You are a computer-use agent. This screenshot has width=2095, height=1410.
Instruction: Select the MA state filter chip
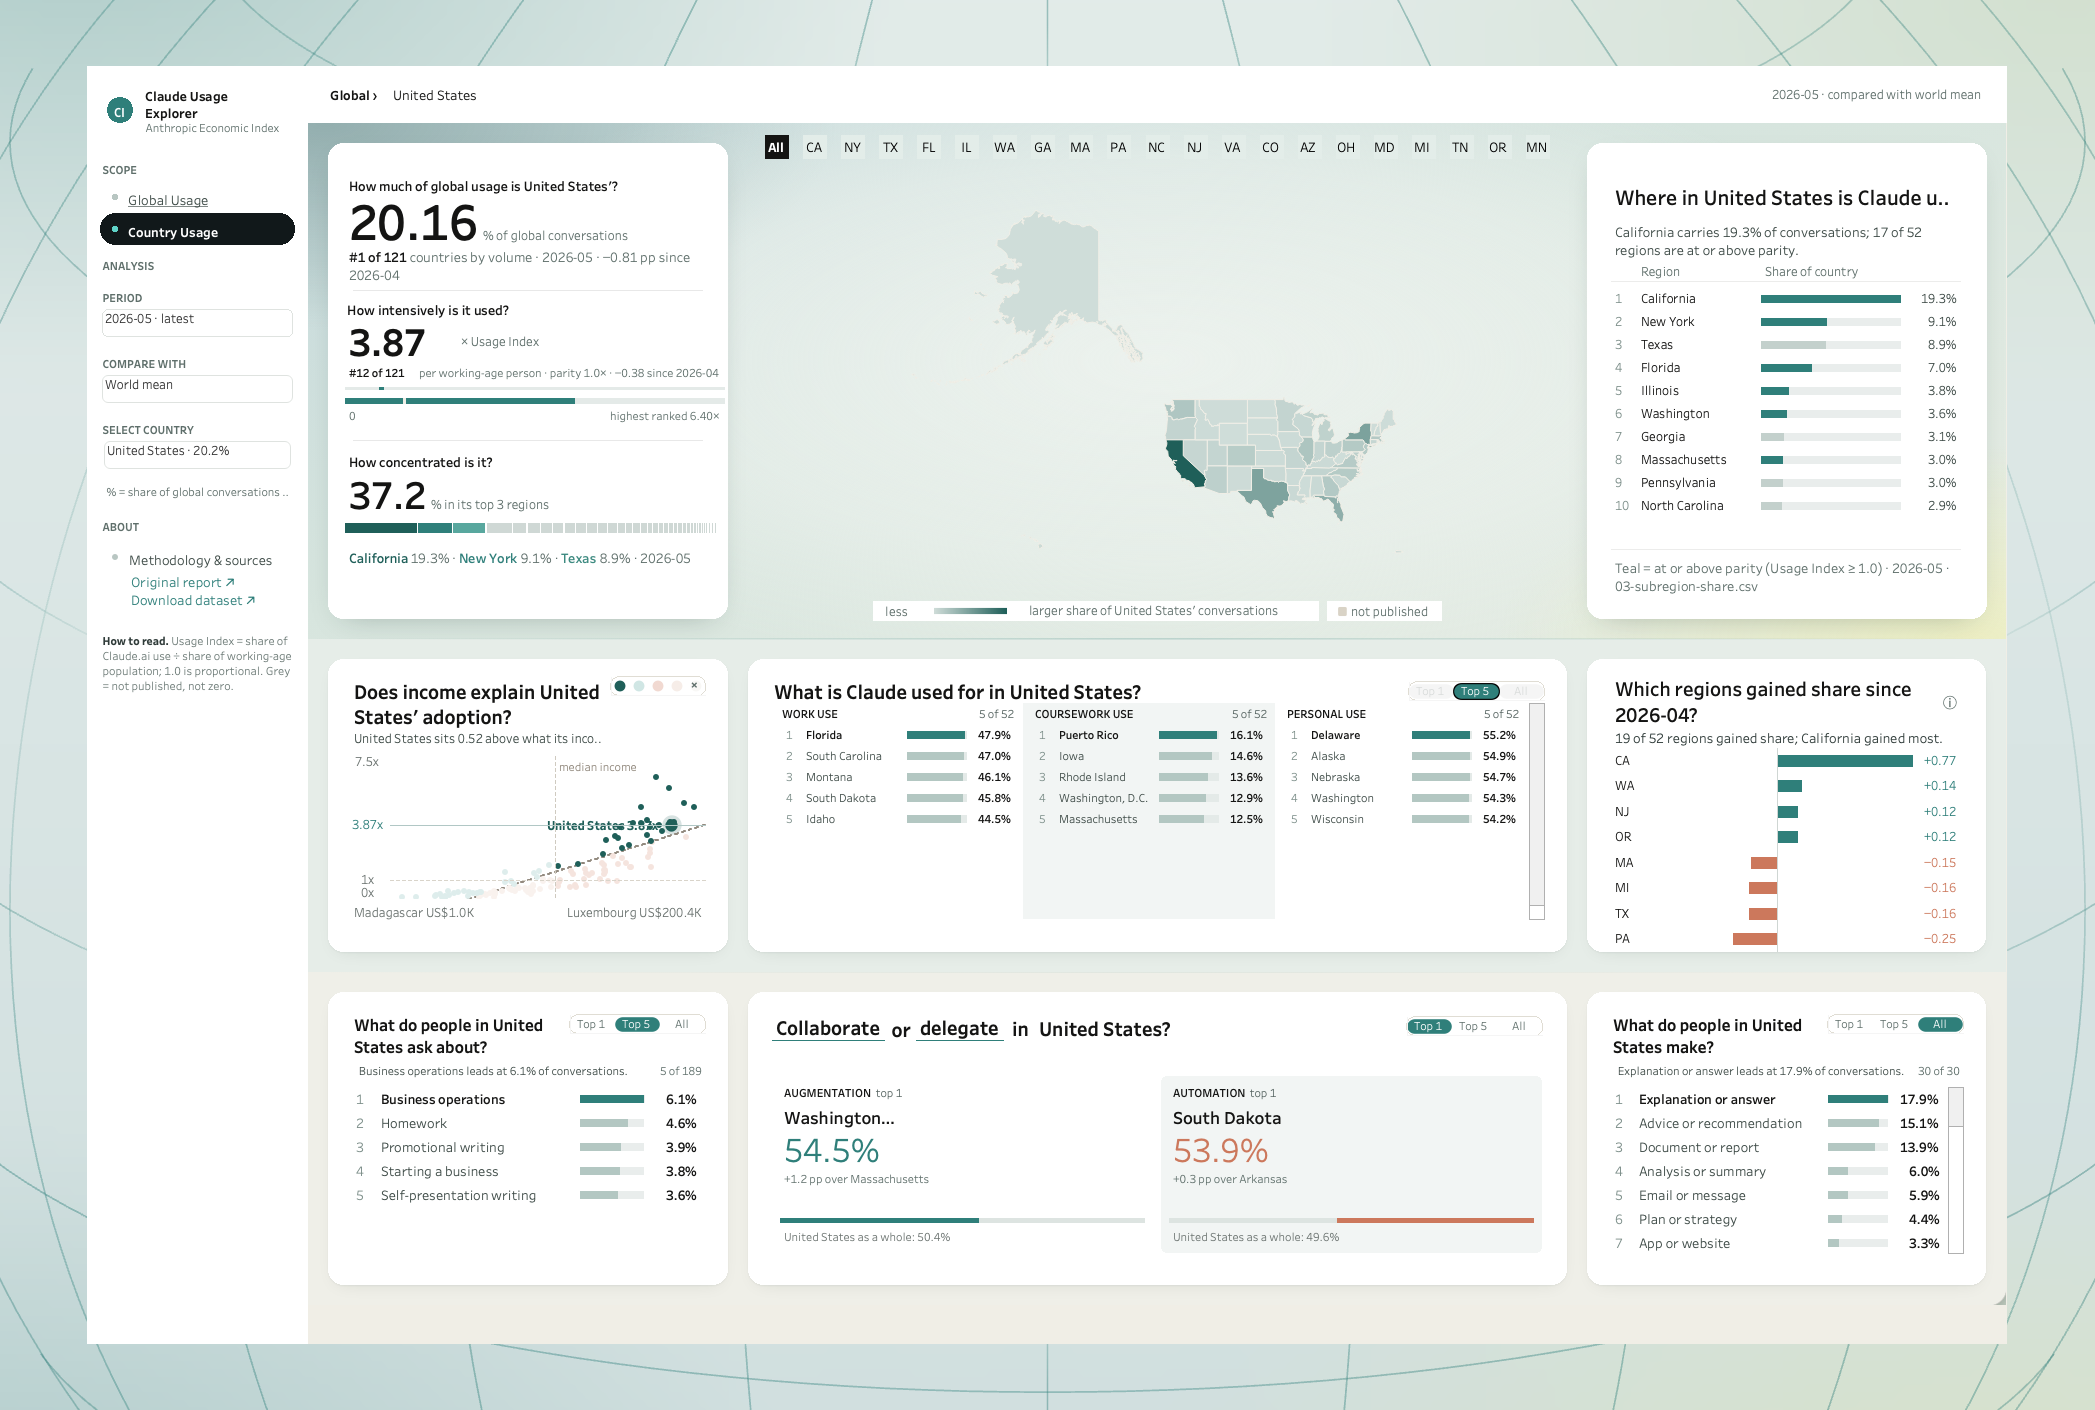pyautogui.click(x=1080, y=147)
